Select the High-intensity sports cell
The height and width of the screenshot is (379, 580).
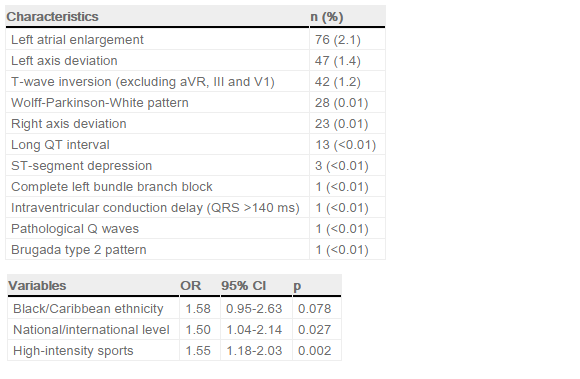point(93,351)
